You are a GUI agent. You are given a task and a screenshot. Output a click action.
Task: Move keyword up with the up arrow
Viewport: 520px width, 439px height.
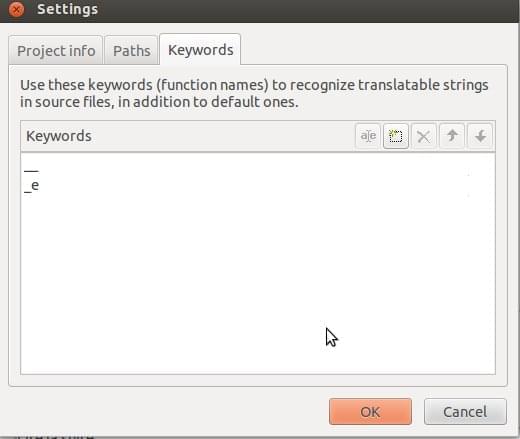click(x=452, y=136)
